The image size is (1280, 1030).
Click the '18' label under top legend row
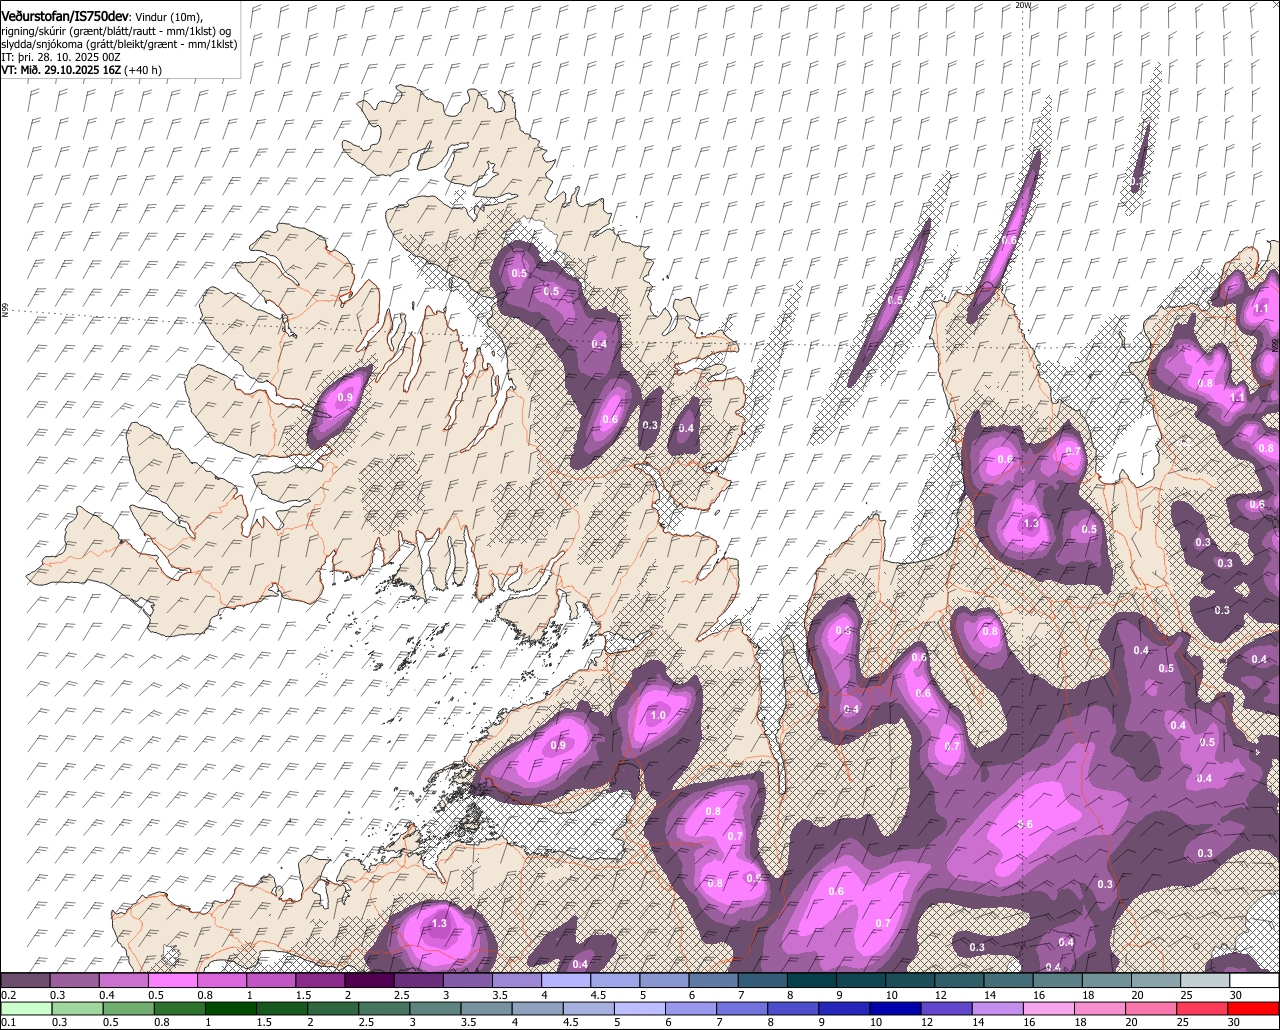(1088, 996)
